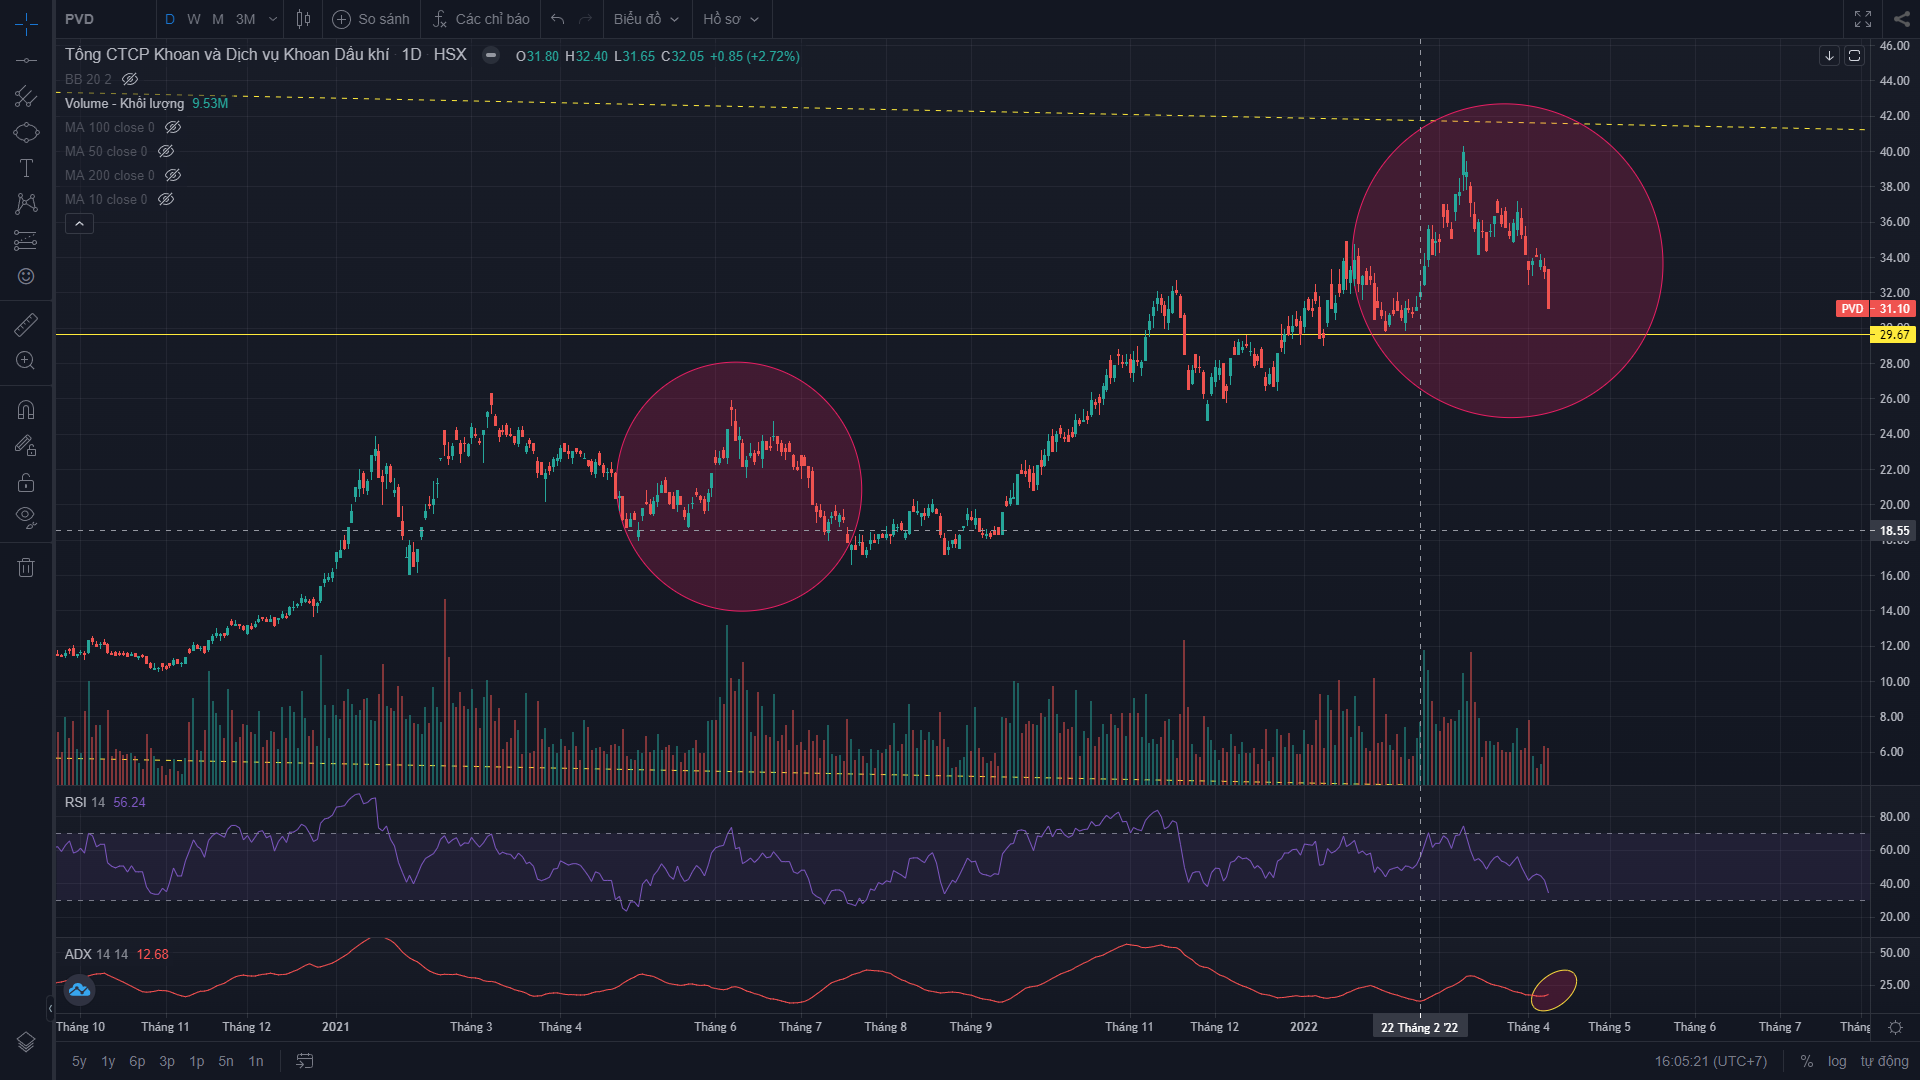Click the So sánh compare button
1920x1080 pixels.
click(x=371, y=19)
